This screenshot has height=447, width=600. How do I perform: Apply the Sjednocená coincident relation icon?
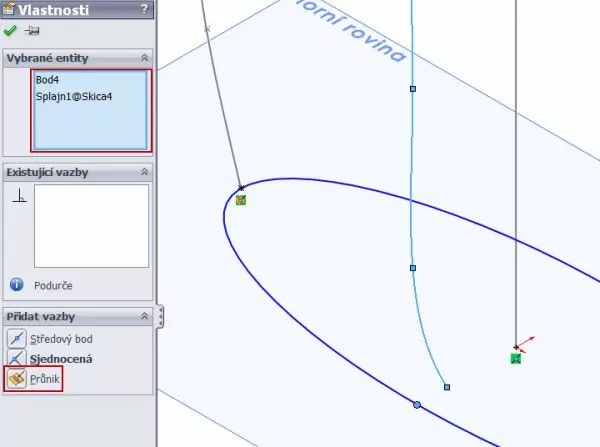[x=16, y=358]
